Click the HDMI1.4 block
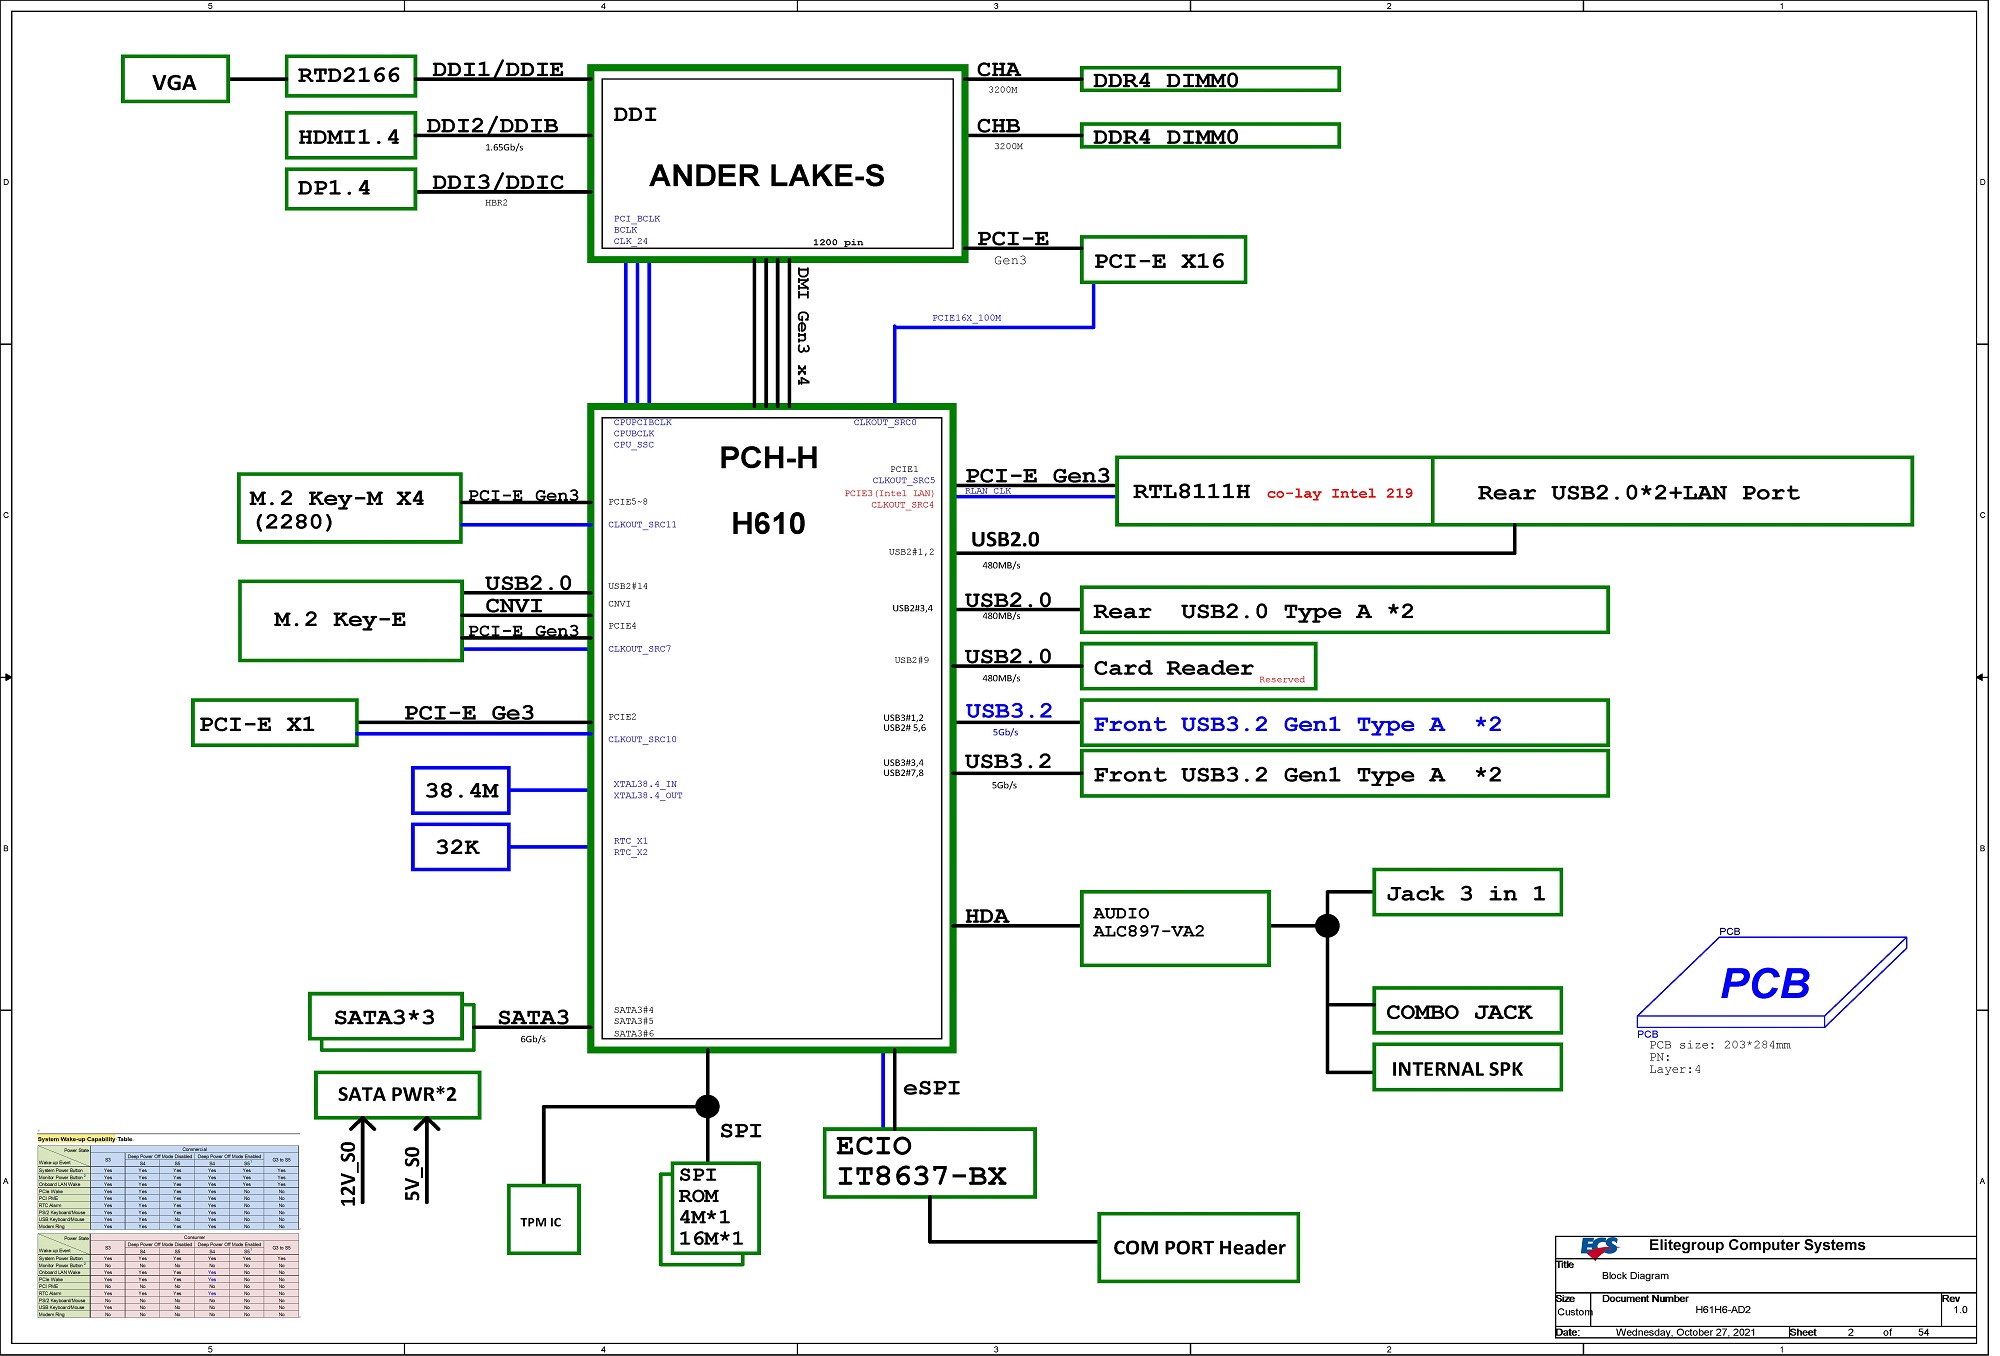2000x1356 pixels. coord(350,135)
